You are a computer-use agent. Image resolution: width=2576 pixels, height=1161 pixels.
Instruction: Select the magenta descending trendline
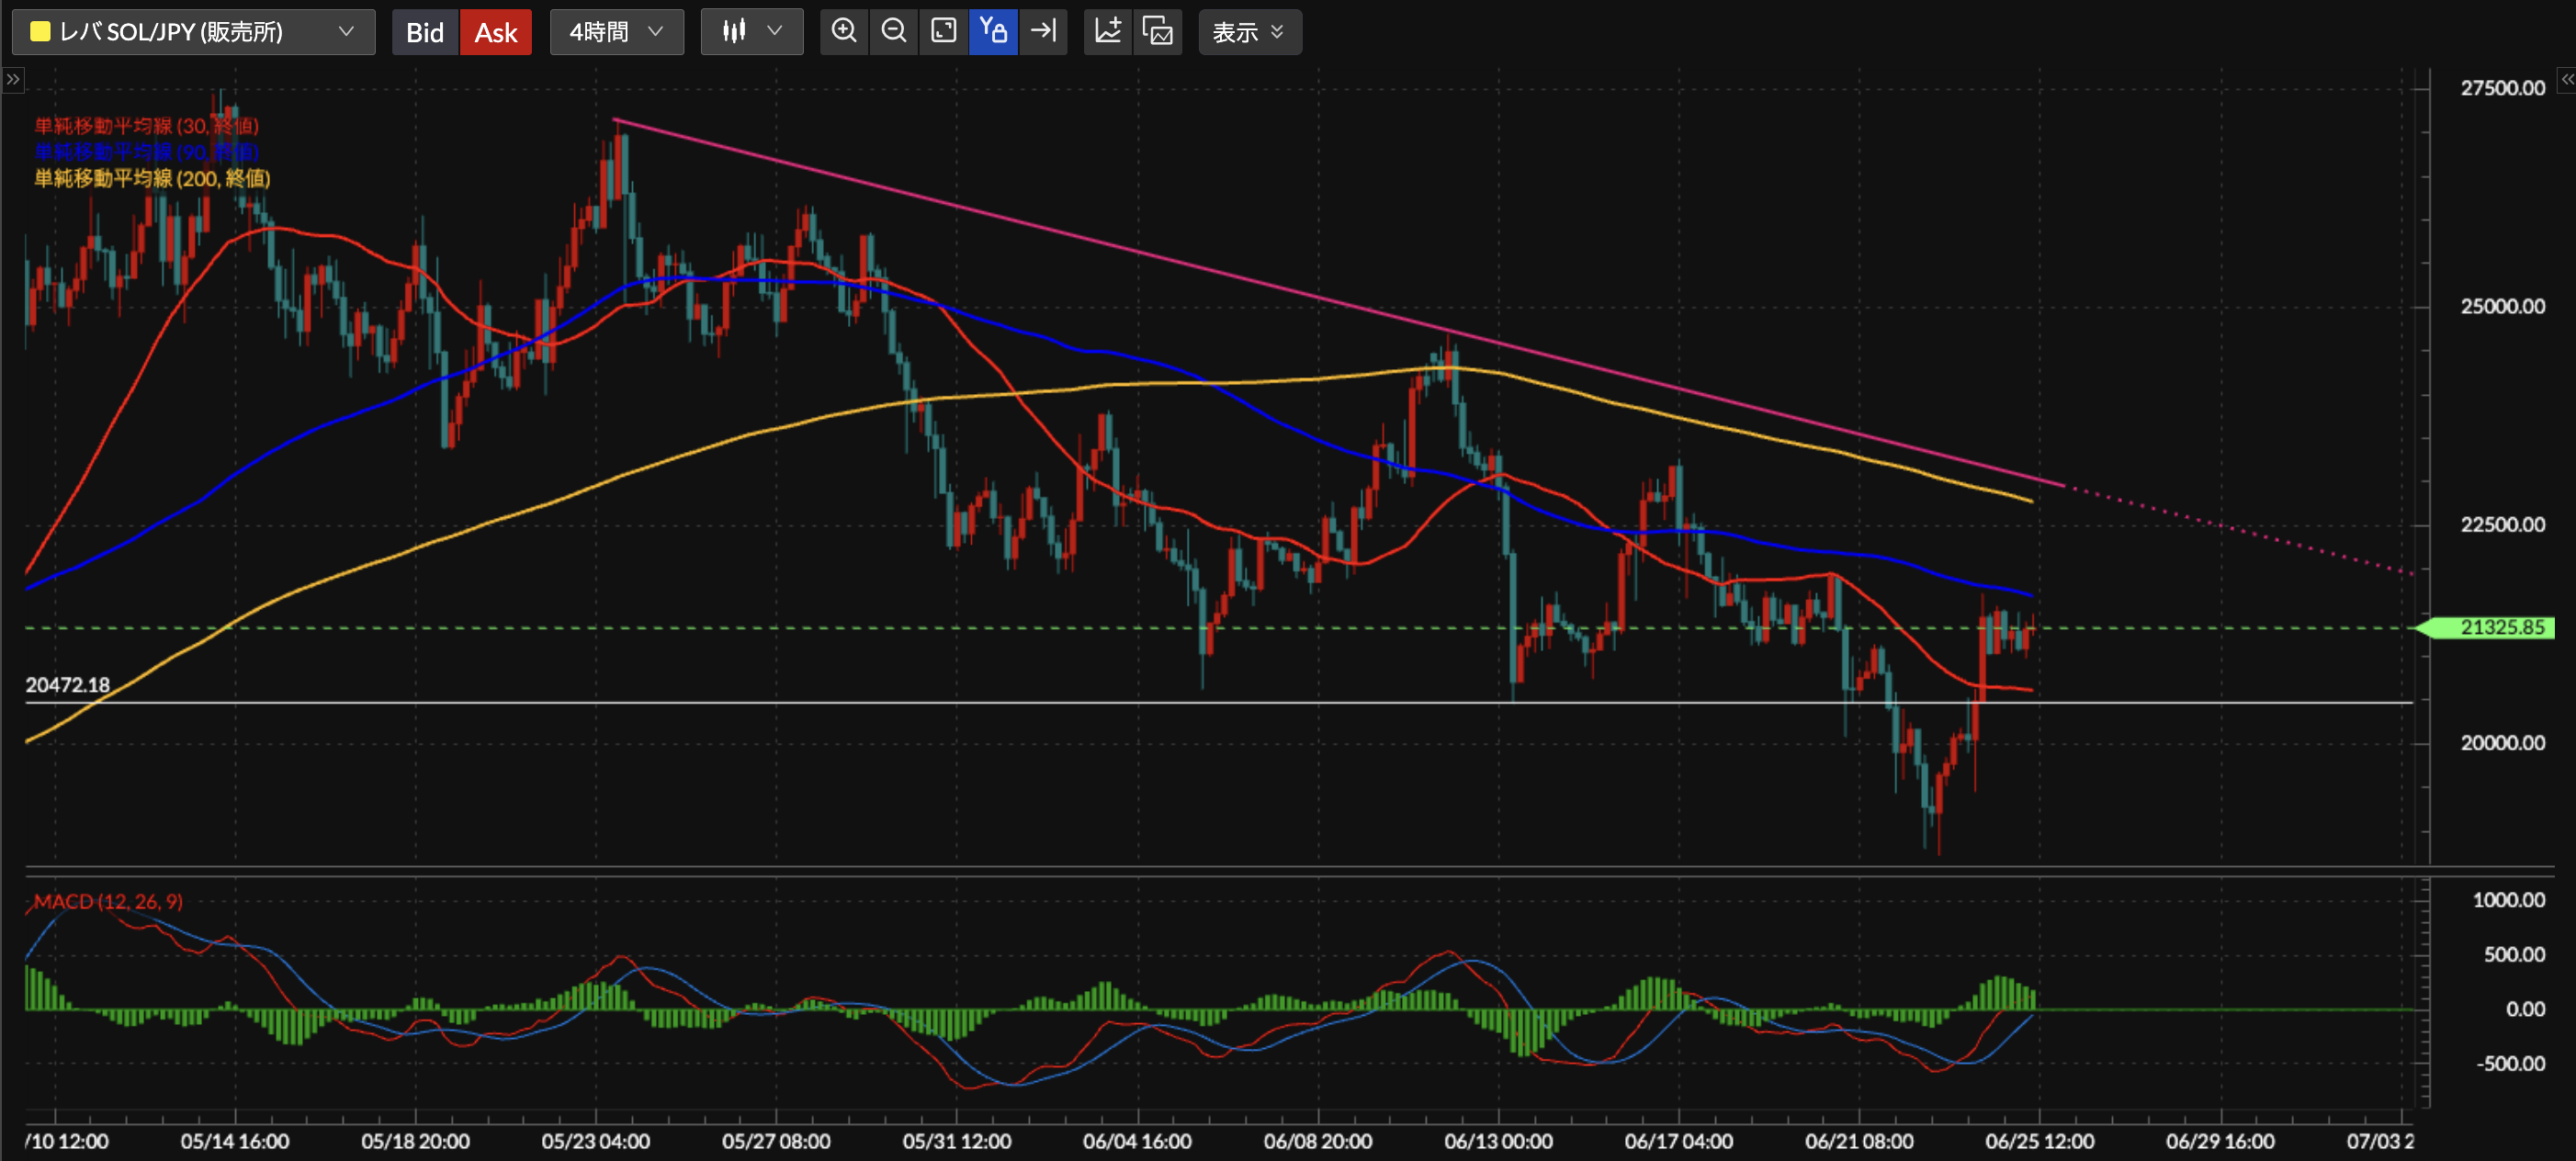(1339, 302)
